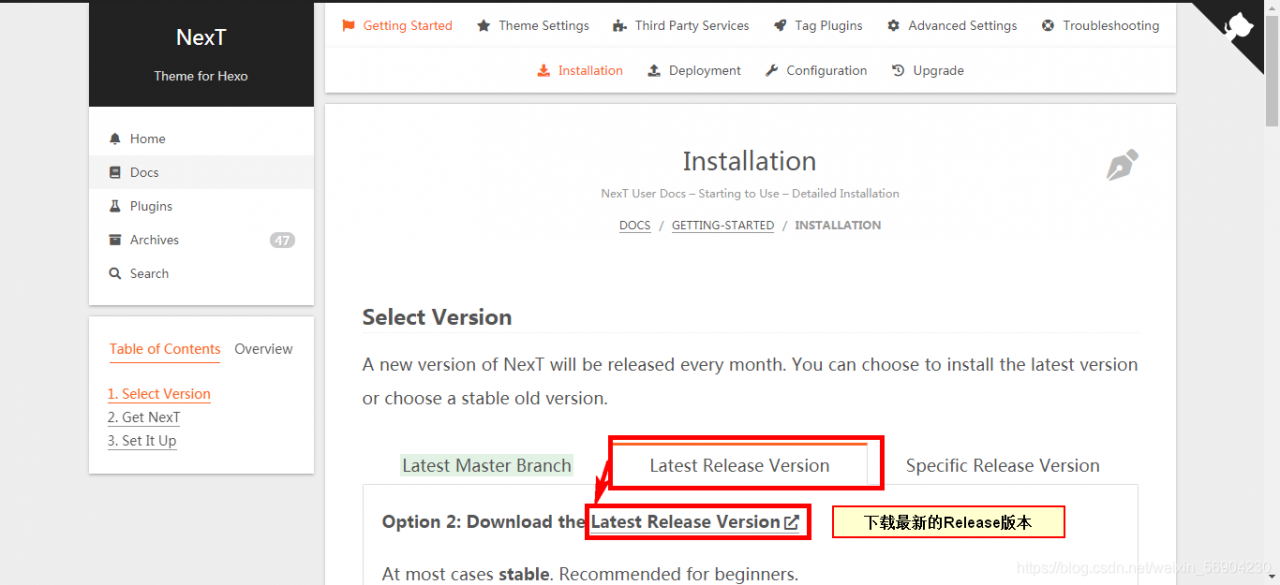
Task: Click the archive box icon beside Archives
Action: (115, 240)
